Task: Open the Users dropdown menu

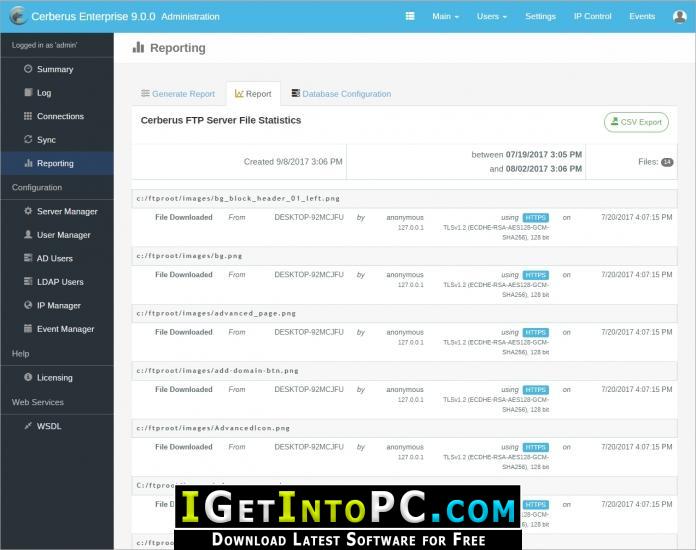Action: [x=492, y=16]
